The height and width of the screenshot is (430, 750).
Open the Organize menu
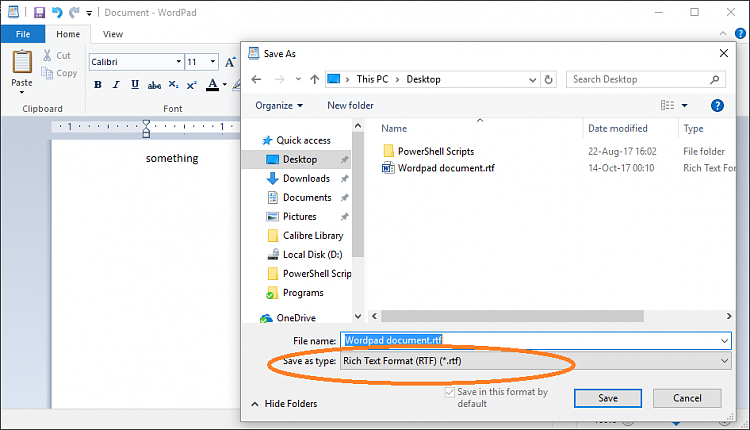(x=279, y=106)
